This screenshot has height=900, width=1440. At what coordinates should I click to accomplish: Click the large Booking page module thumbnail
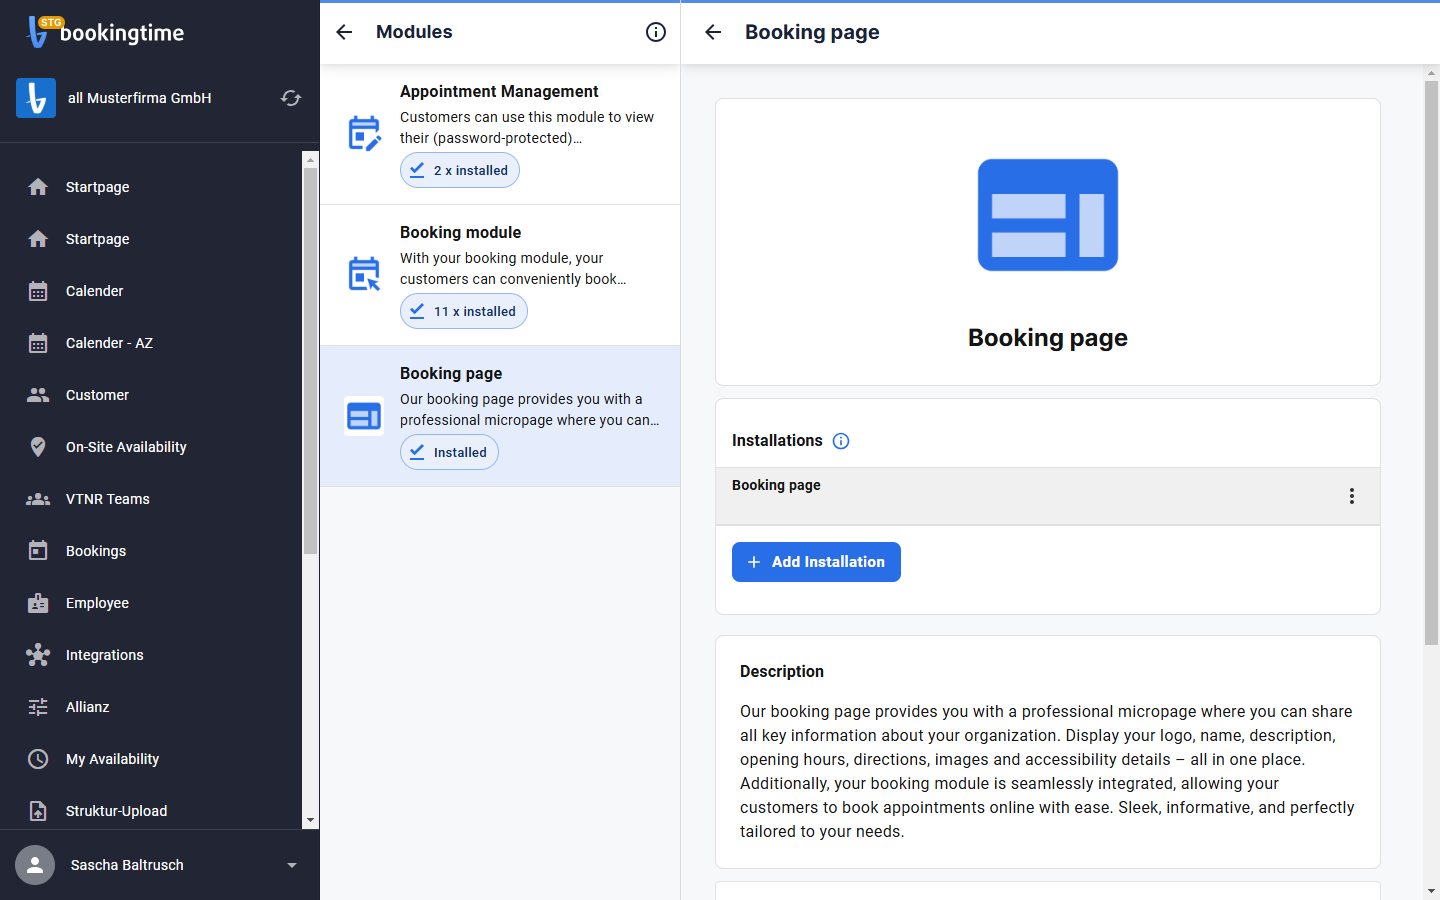tap(1048, 215)
